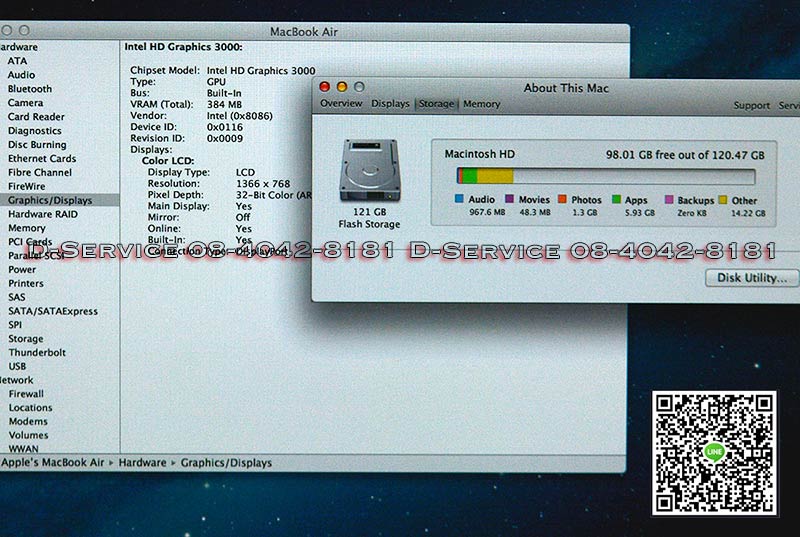This screenshot has height=537, width=800.
Task: Select Camera in the sidebar
Action: [25, 103]
